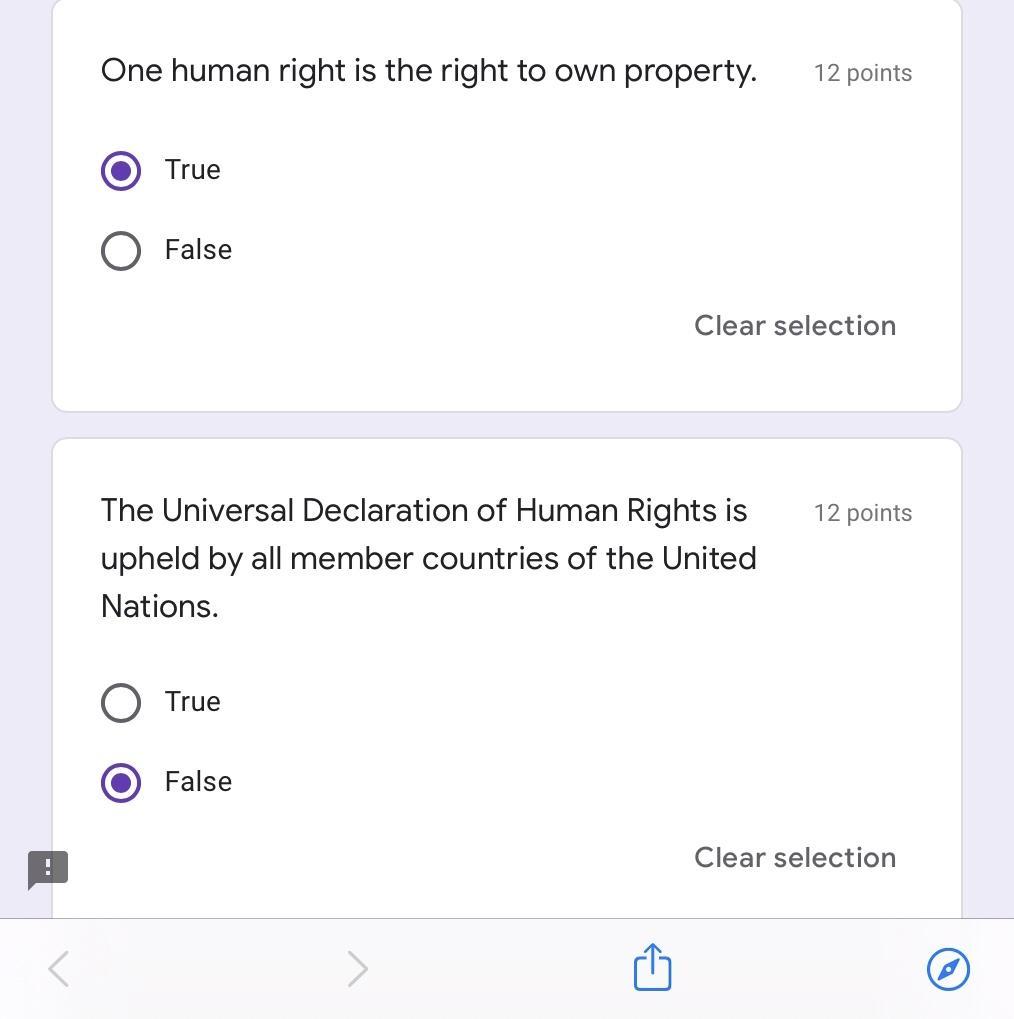
Task: Tap the browser back arrow
Action: coord(59,968)
